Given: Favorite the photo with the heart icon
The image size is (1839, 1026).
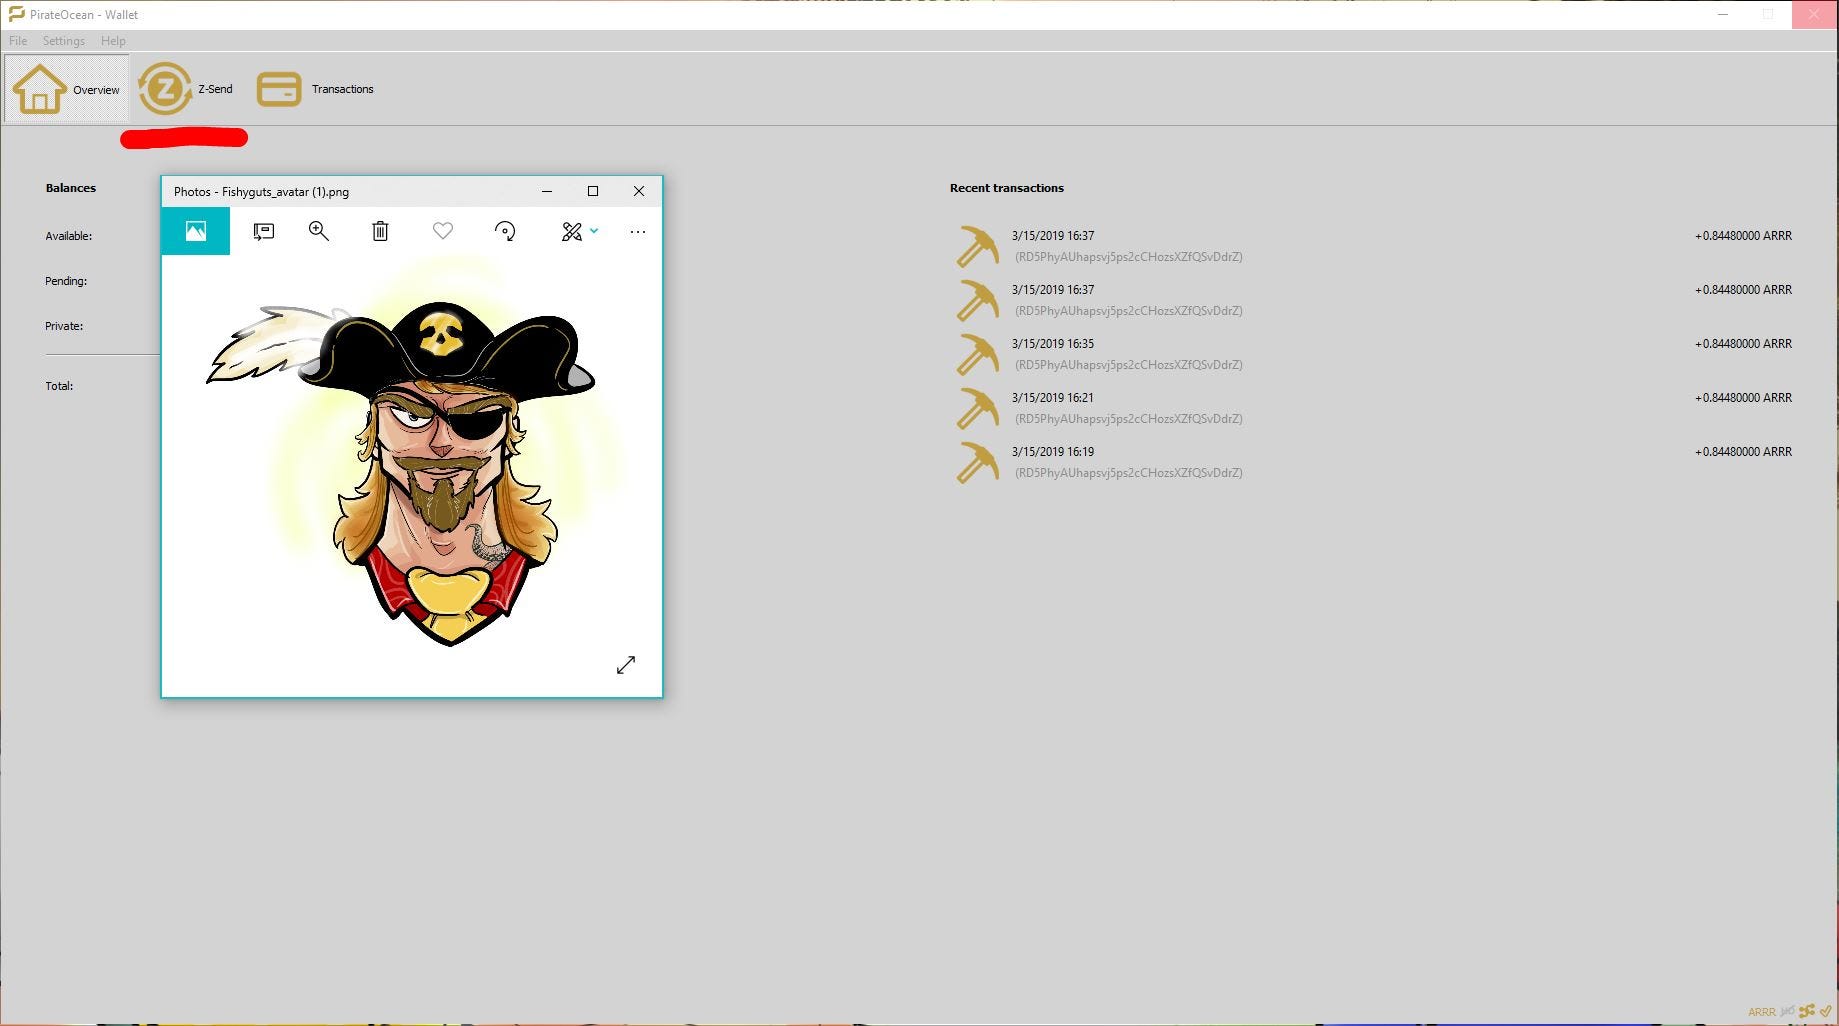Looking at the screenshot, I should tap(443, 231).
